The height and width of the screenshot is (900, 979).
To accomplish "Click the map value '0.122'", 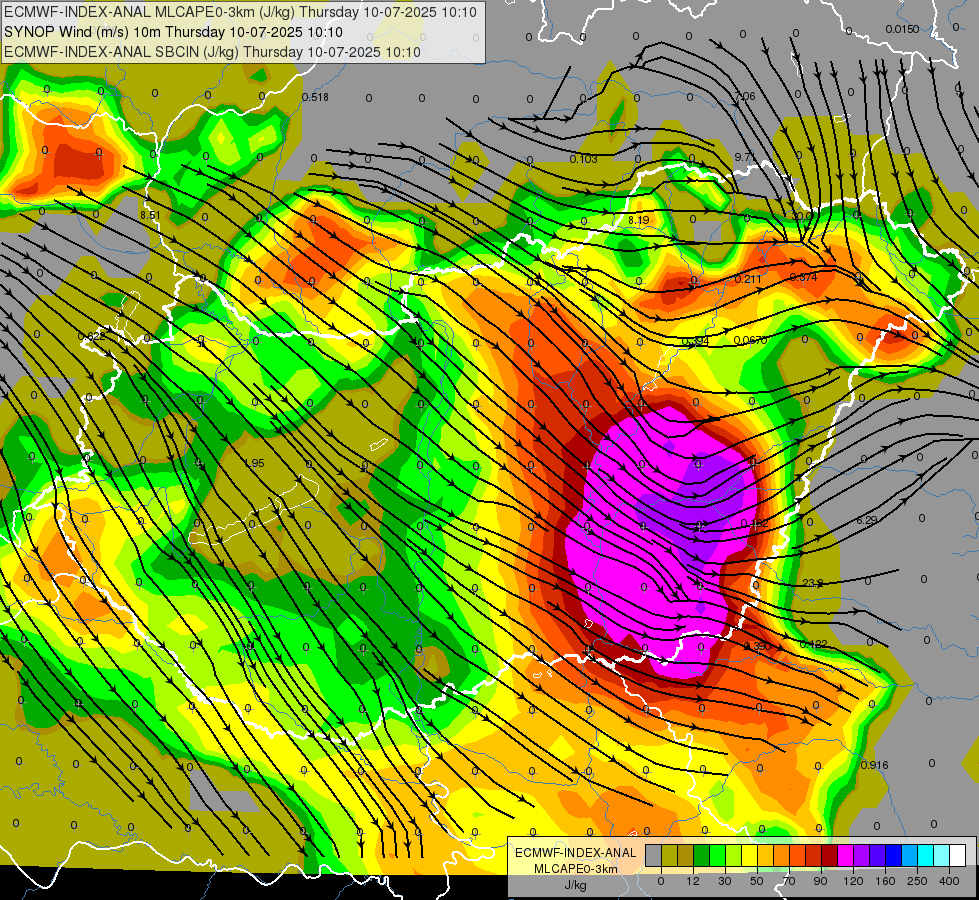I will (814, 644).
